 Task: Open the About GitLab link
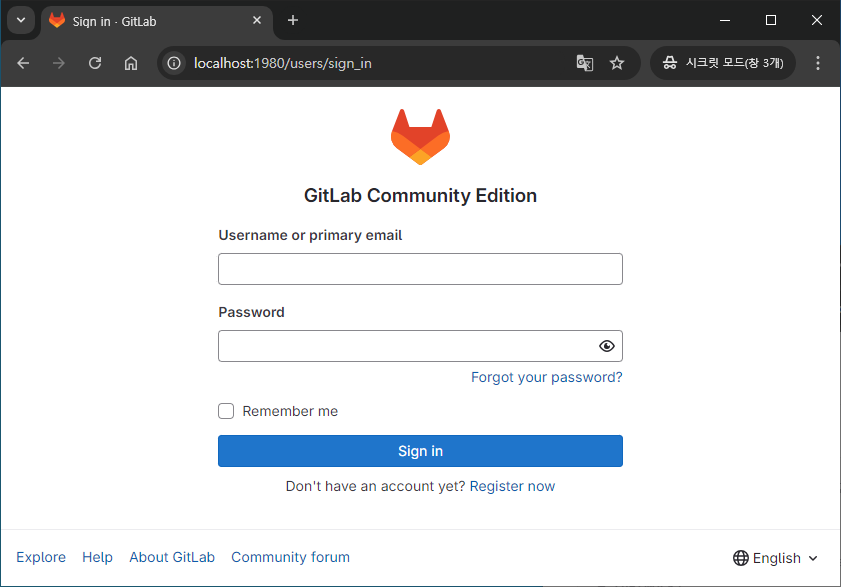coord(172,557)
